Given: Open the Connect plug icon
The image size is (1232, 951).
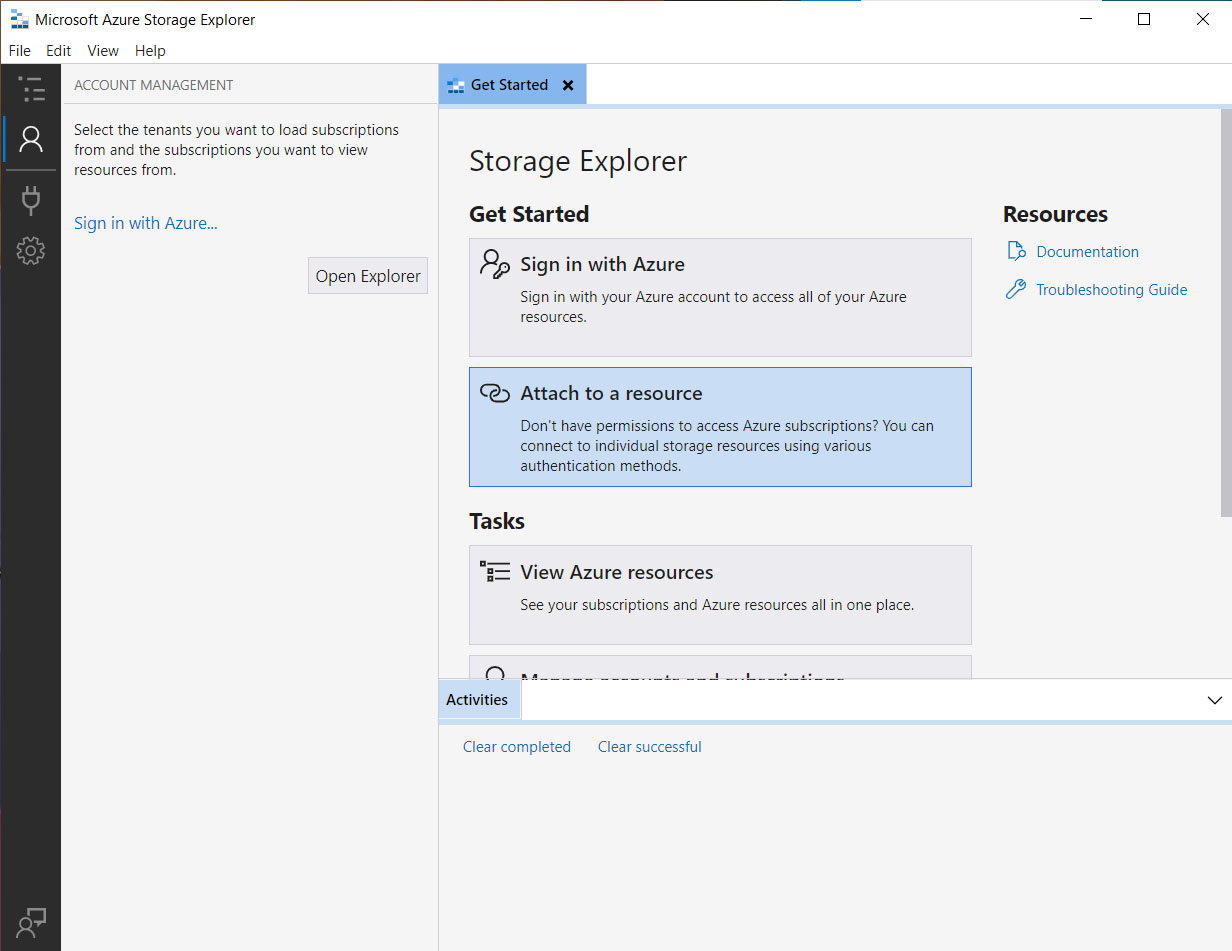Looking at the screenshot, I should 31,201.
